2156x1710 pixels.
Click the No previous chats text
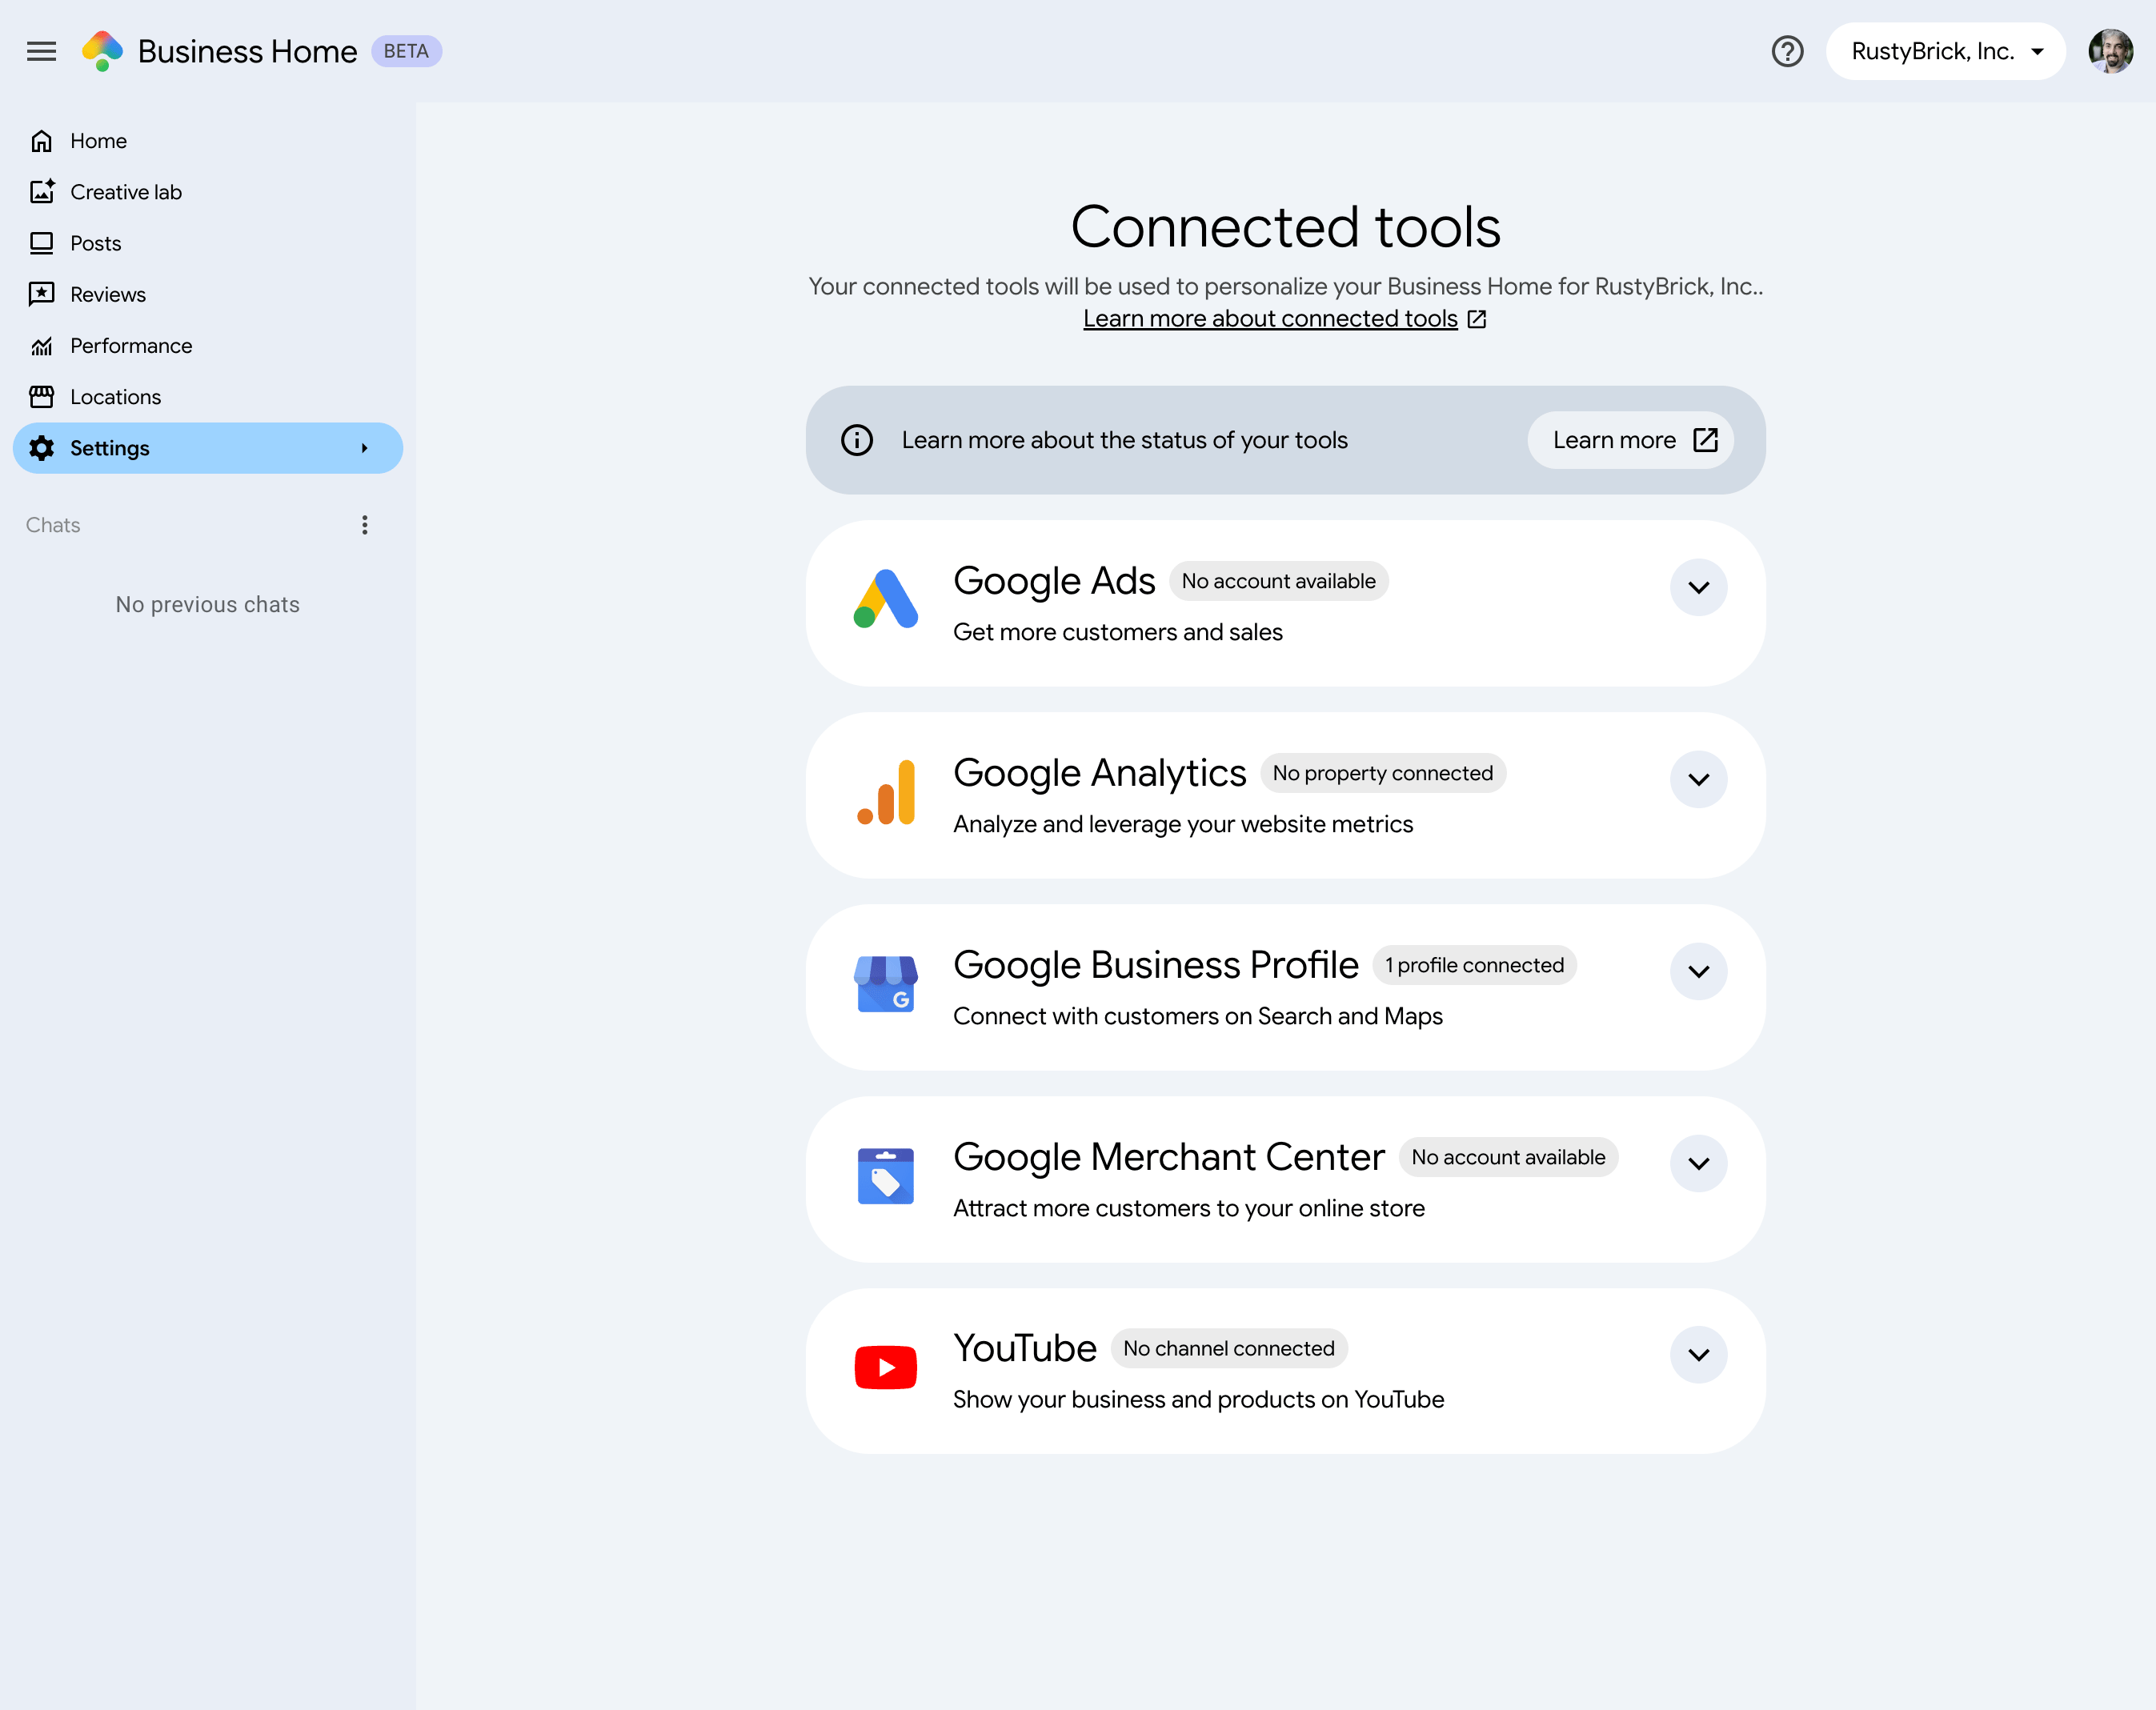208,605
